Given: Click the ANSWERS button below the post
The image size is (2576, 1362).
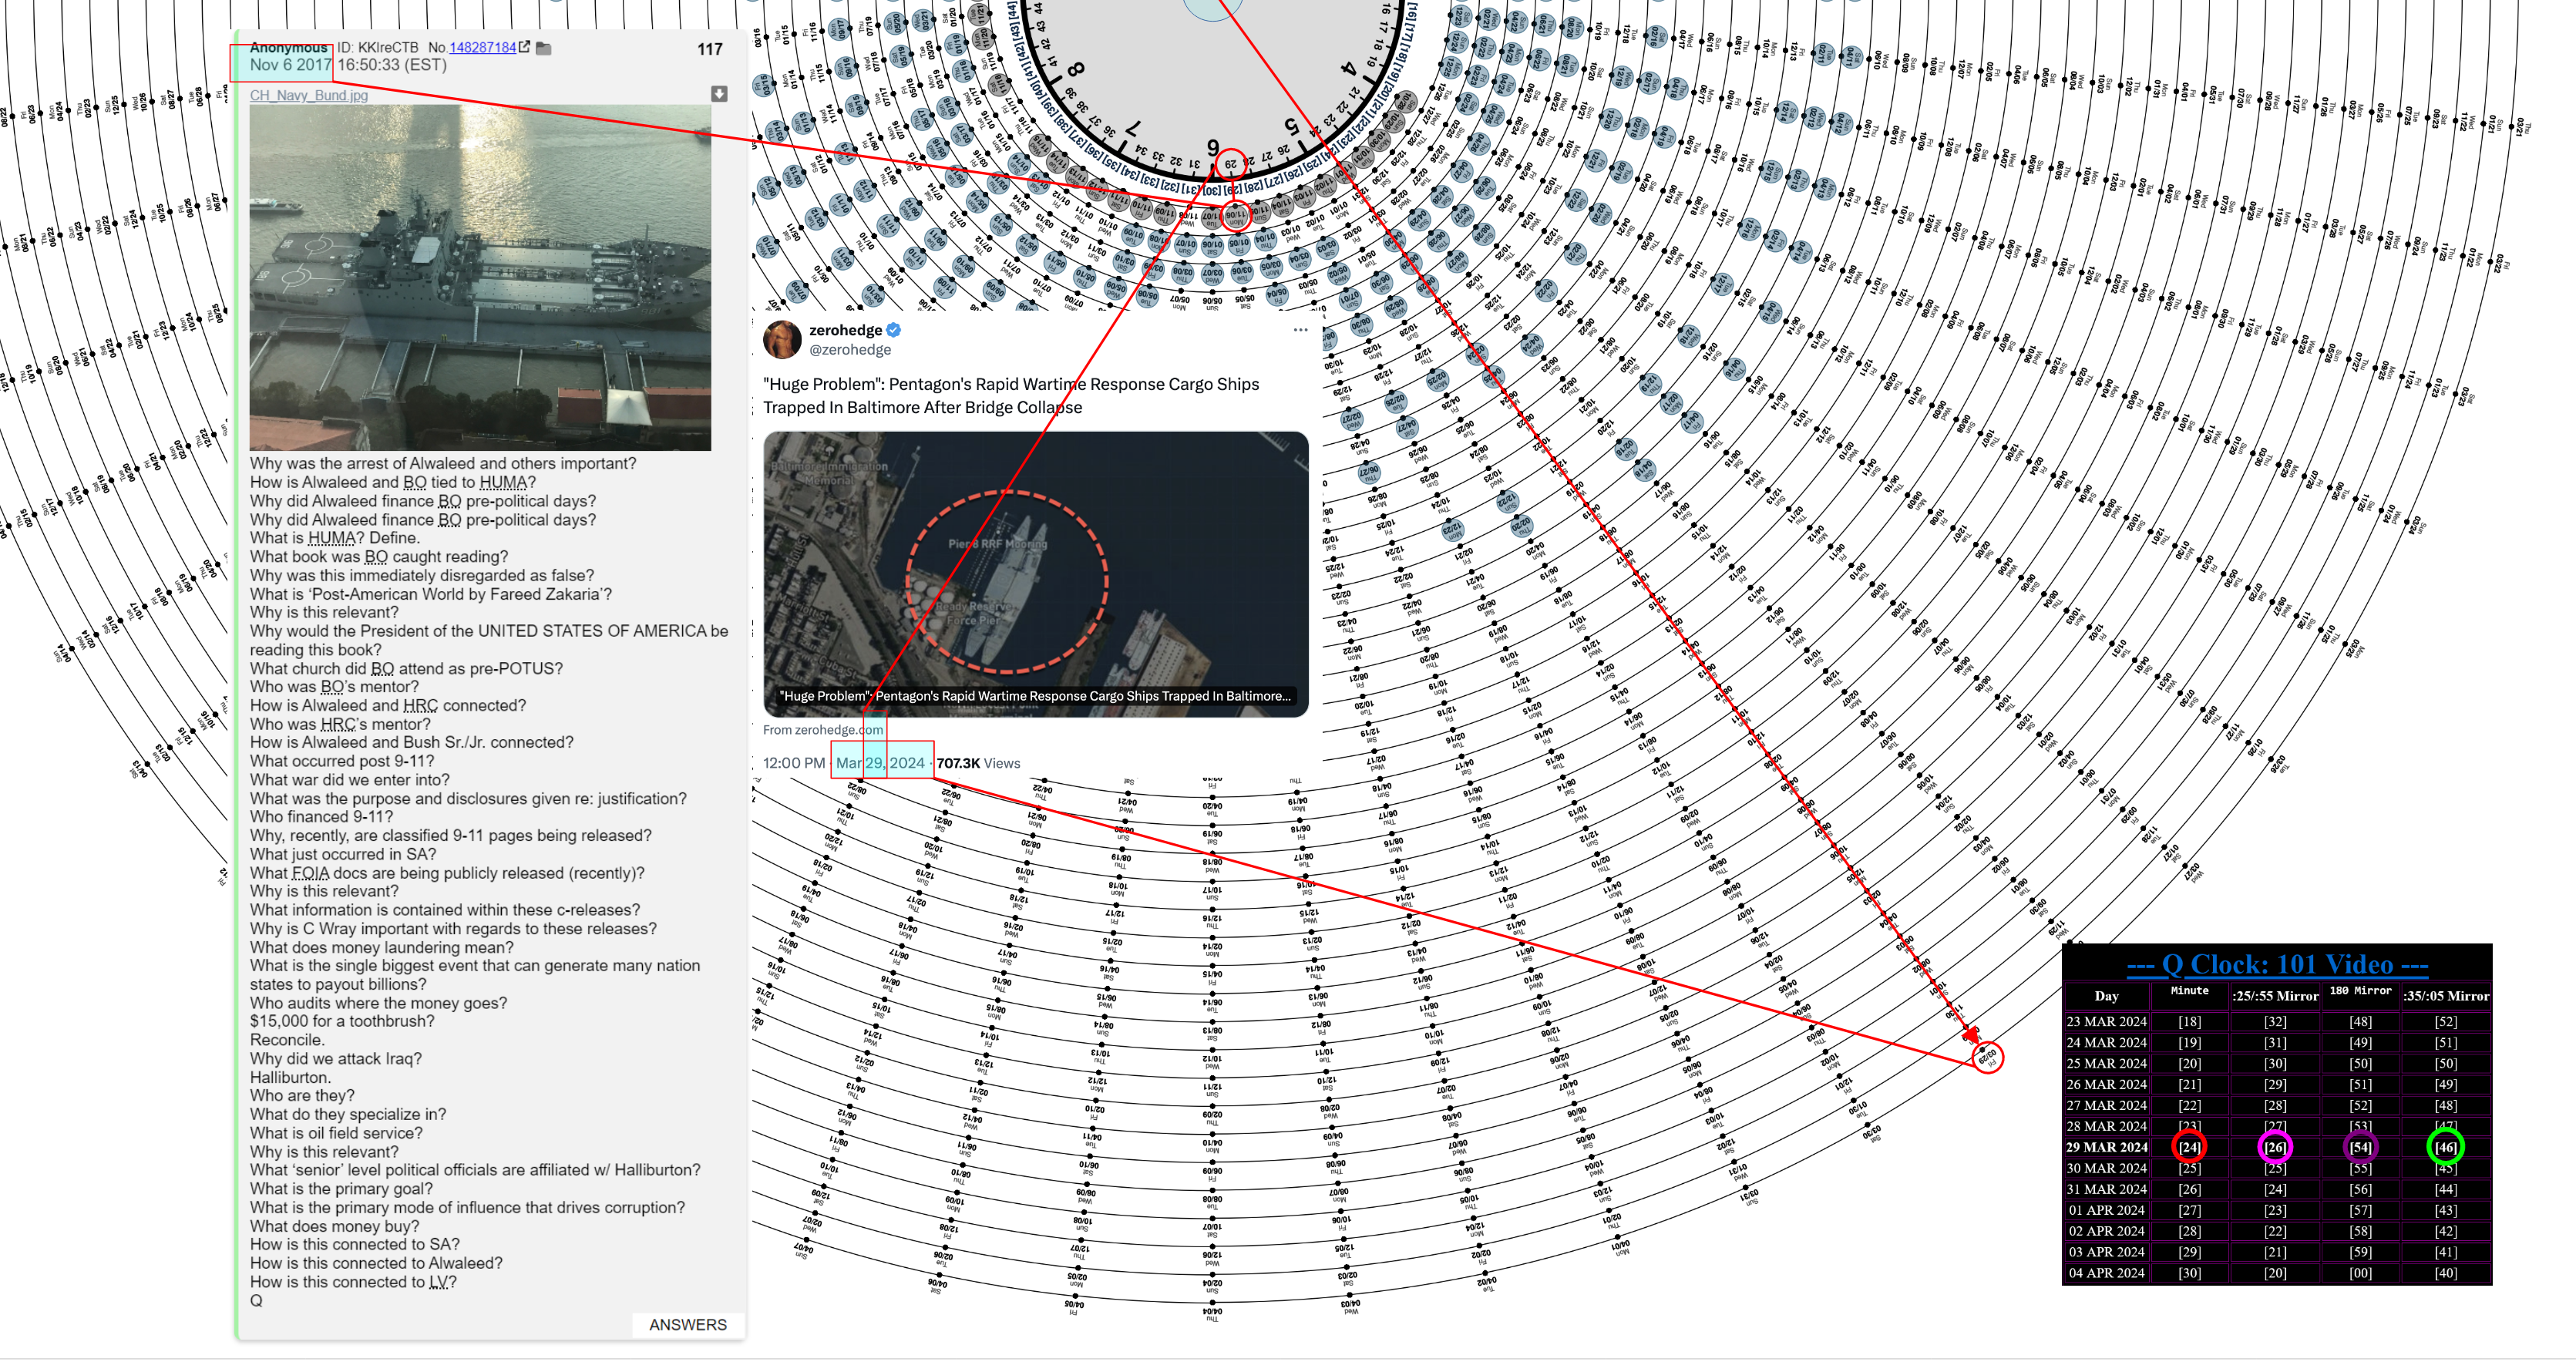Looking at the screenshot, I should (x=688, y=1324).
